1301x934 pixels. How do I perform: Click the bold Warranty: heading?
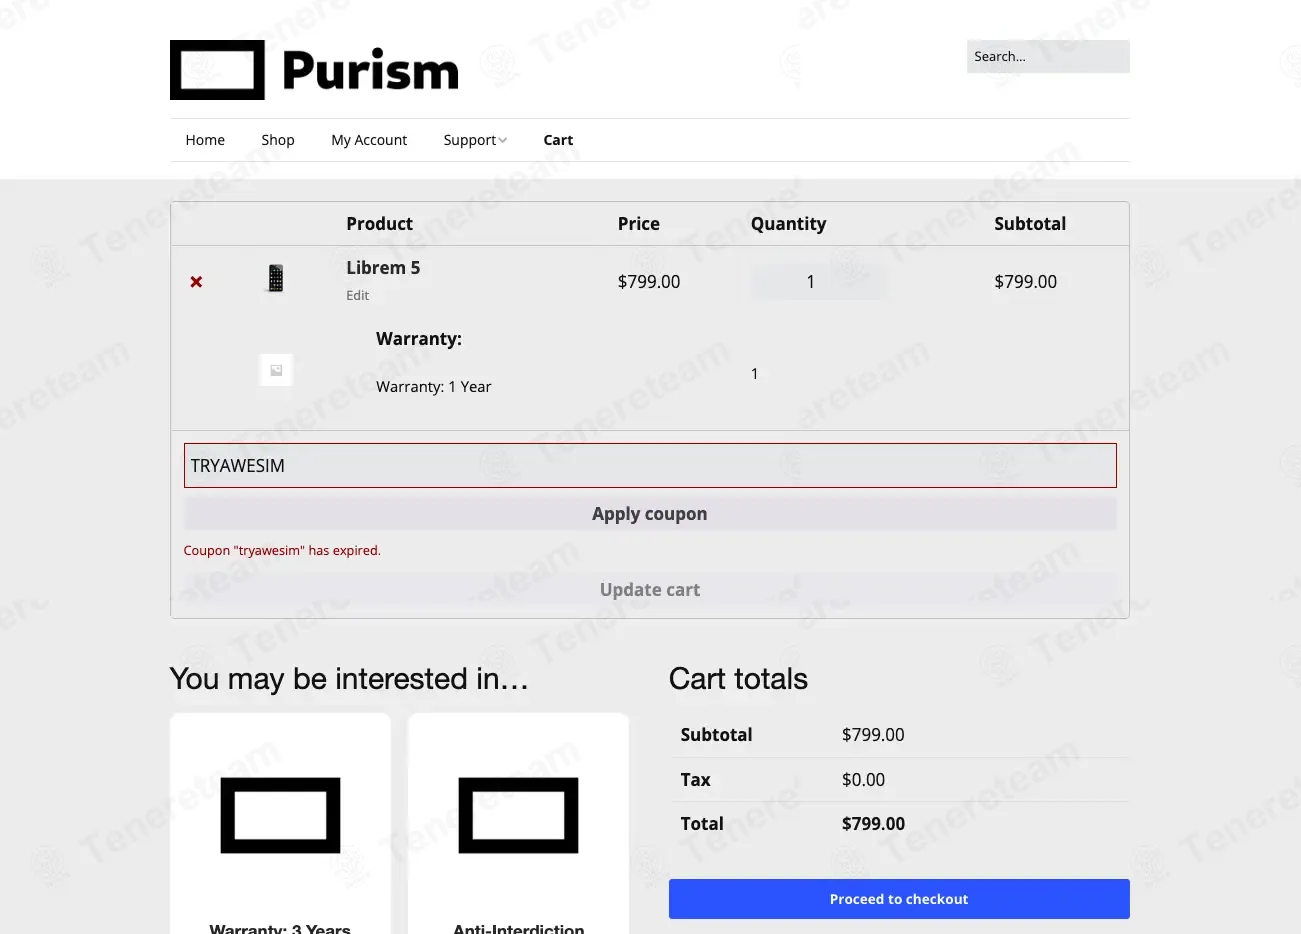point(419,339)
